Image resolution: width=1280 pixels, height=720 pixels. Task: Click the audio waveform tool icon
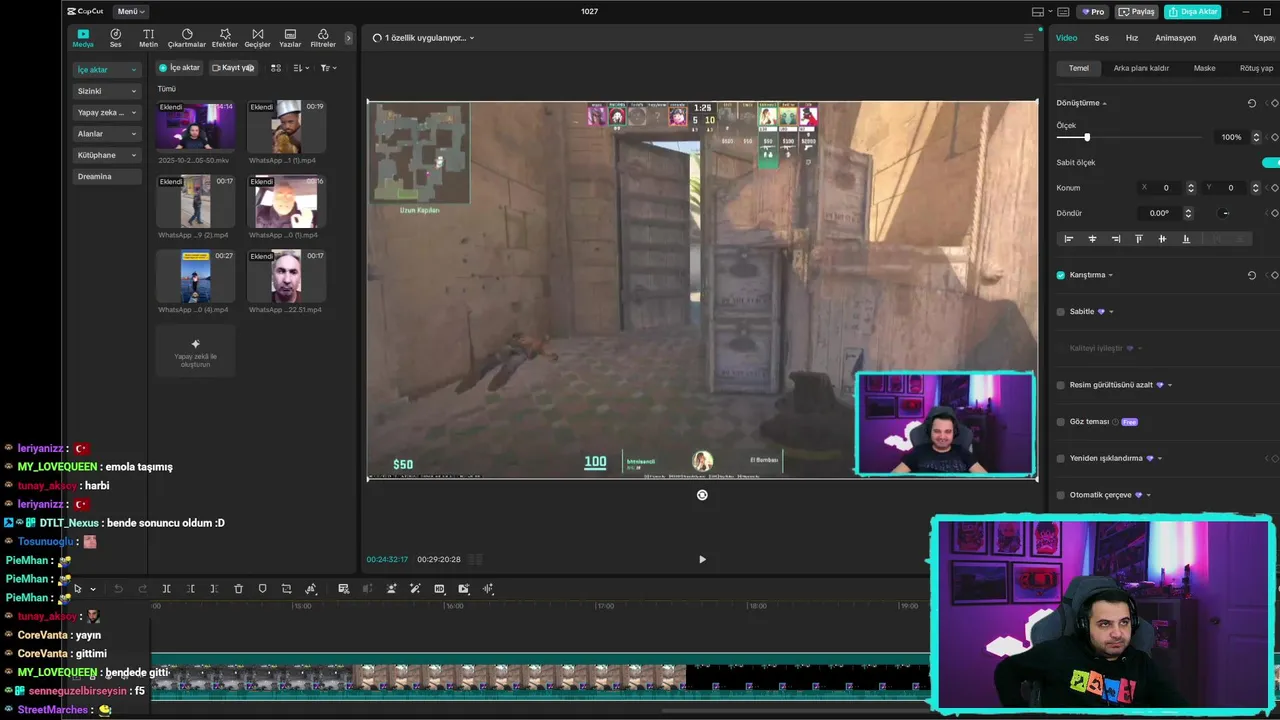tap(488, 589)
